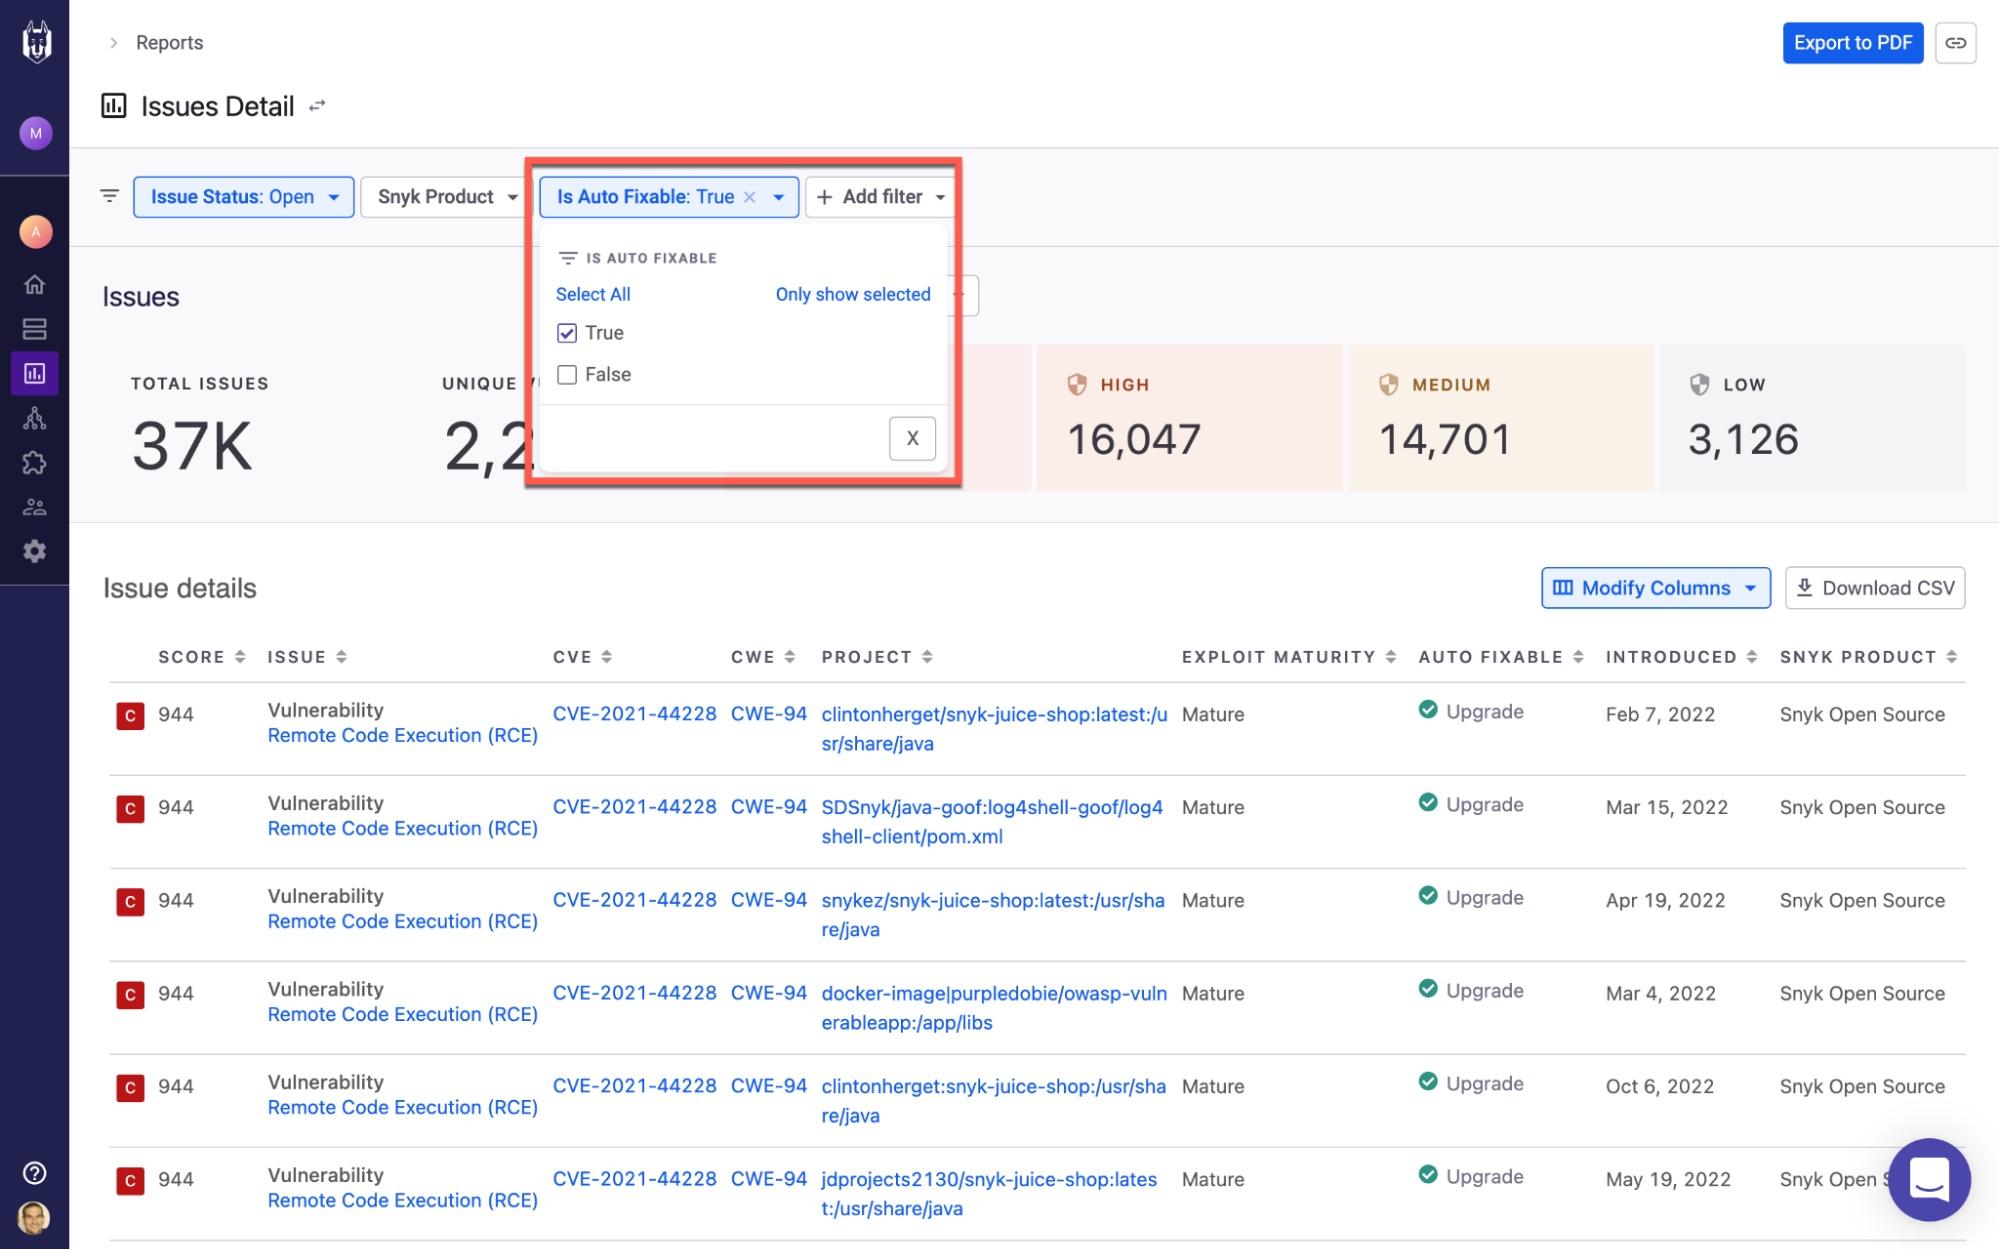Remove the Is Auto Fixable filter X

click(749, 197)
